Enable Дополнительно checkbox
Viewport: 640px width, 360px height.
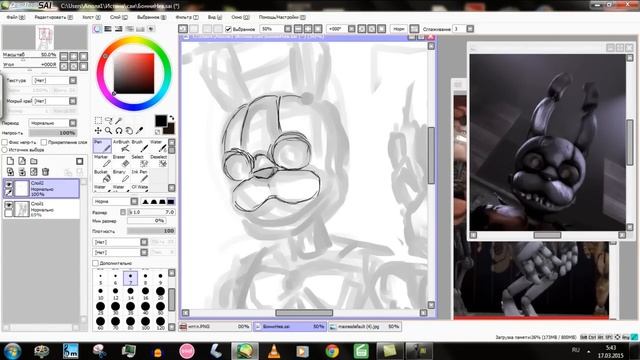tap(96, 263)
